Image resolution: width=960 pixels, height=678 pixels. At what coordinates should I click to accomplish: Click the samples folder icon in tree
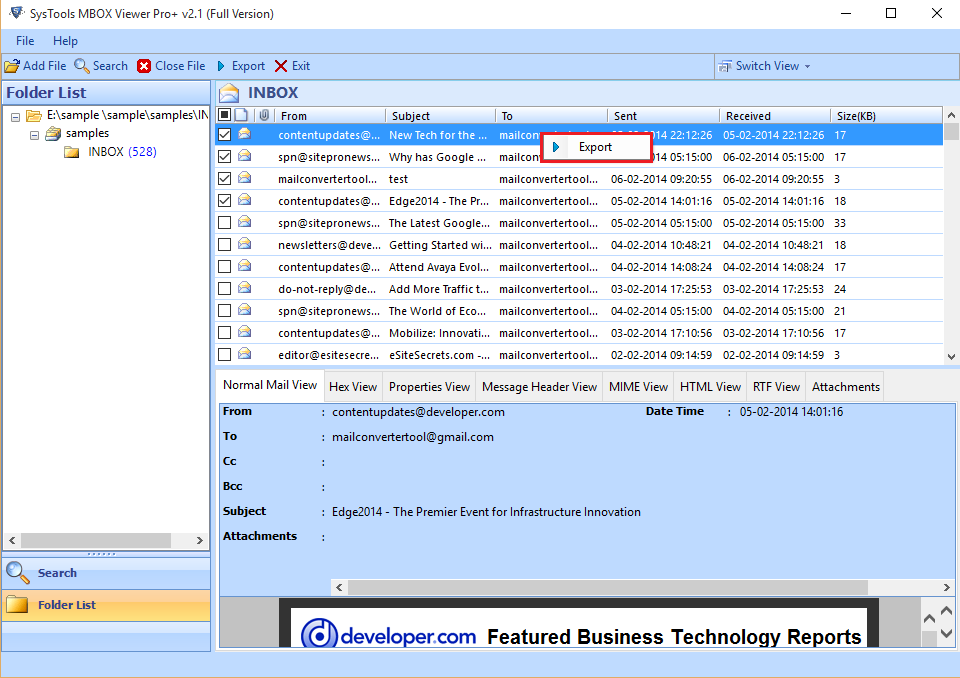[54, 133]
